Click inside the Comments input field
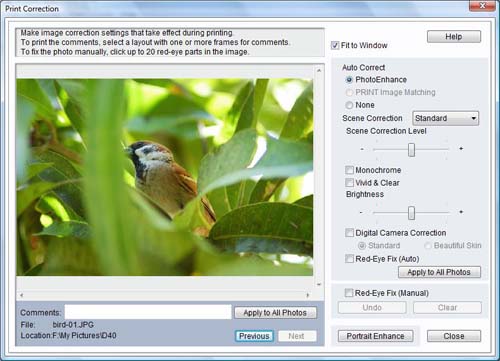The image size is (500, 361). tap(148, 312)
